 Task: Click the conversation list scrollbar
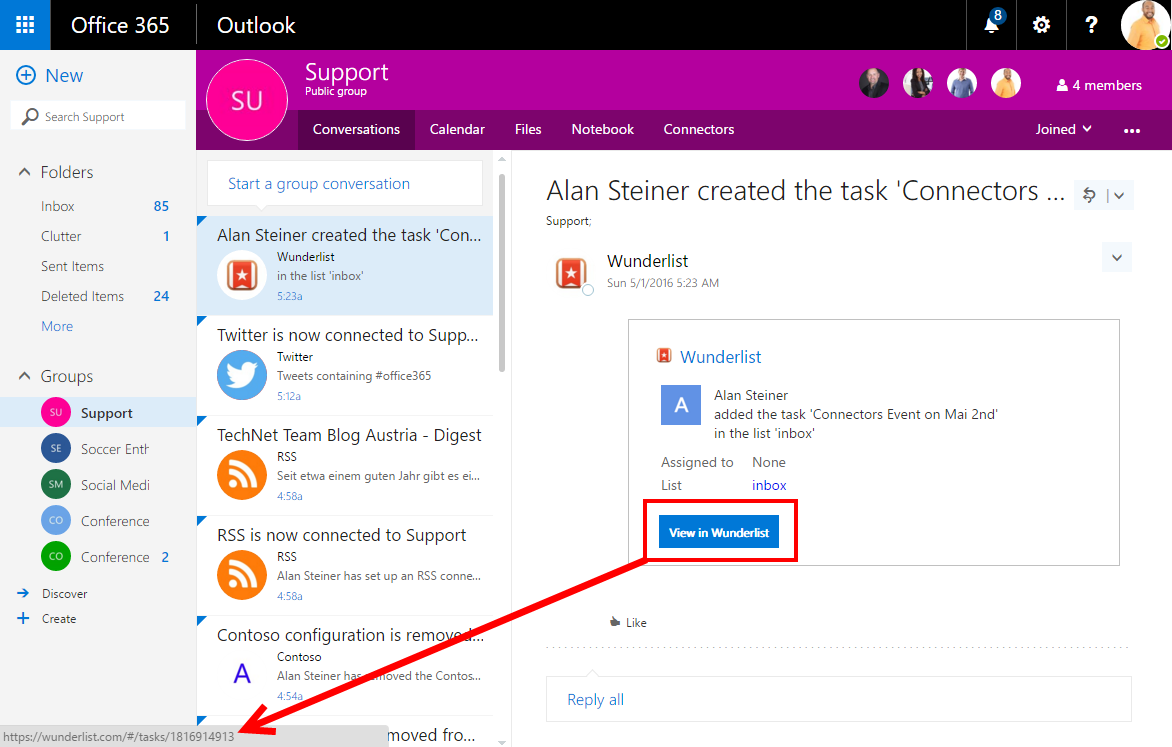502,274
